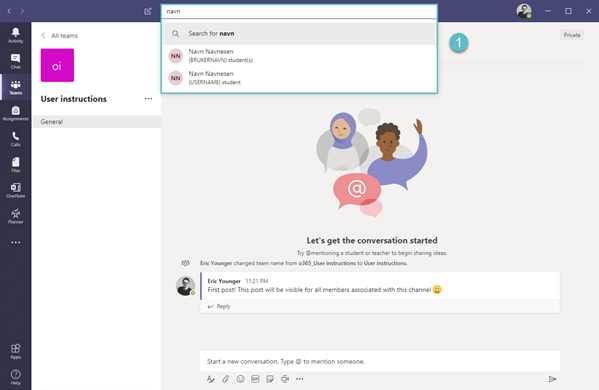Select Navn Navnesen (BRUKERNAVN) search result

pos(300,56)
